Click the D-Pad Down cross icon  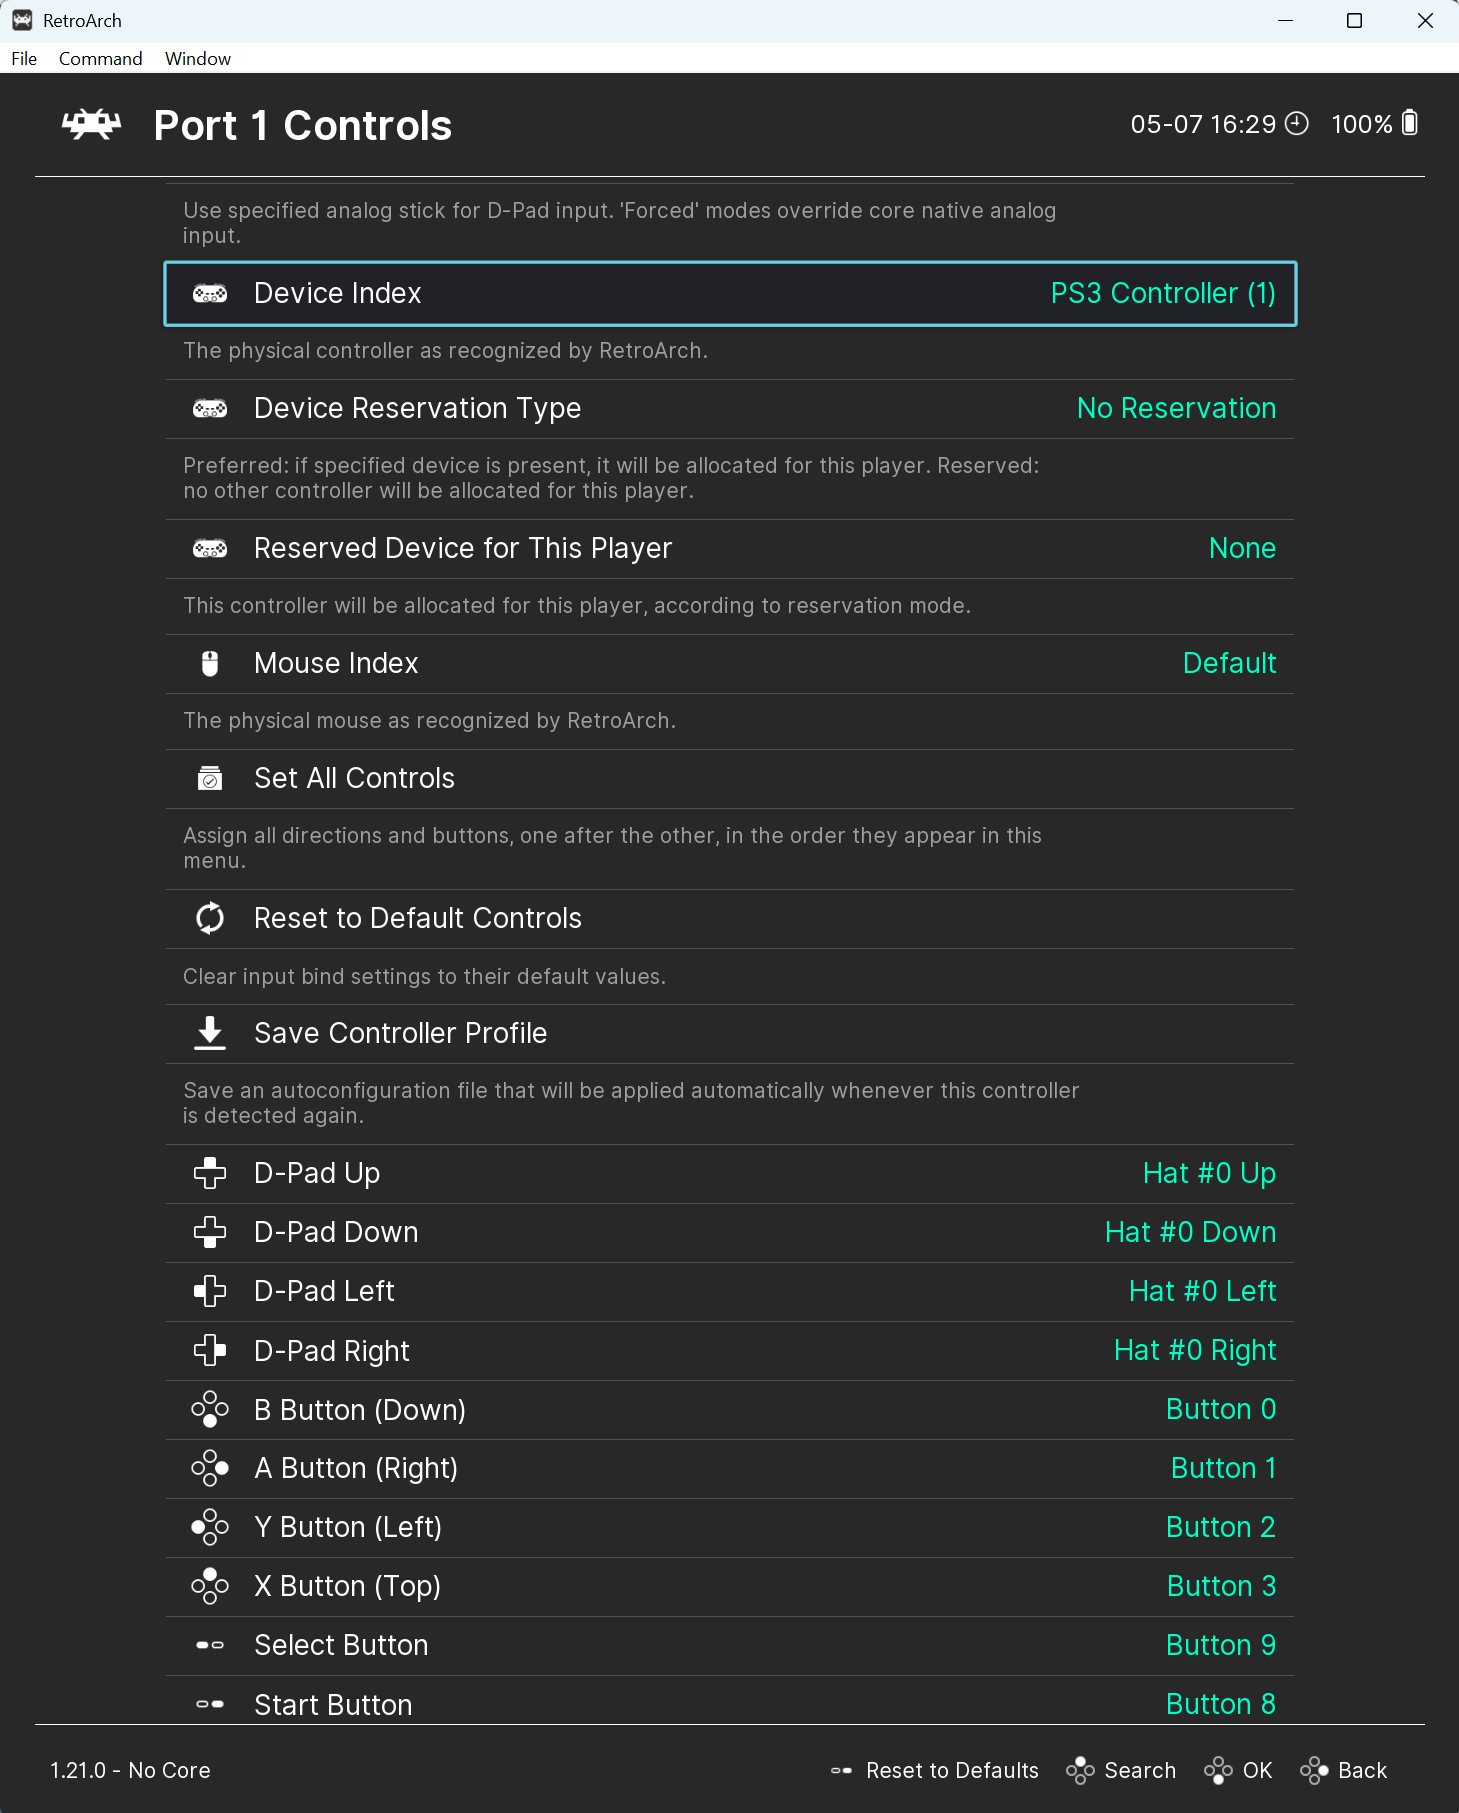[x=210, y=1232]
